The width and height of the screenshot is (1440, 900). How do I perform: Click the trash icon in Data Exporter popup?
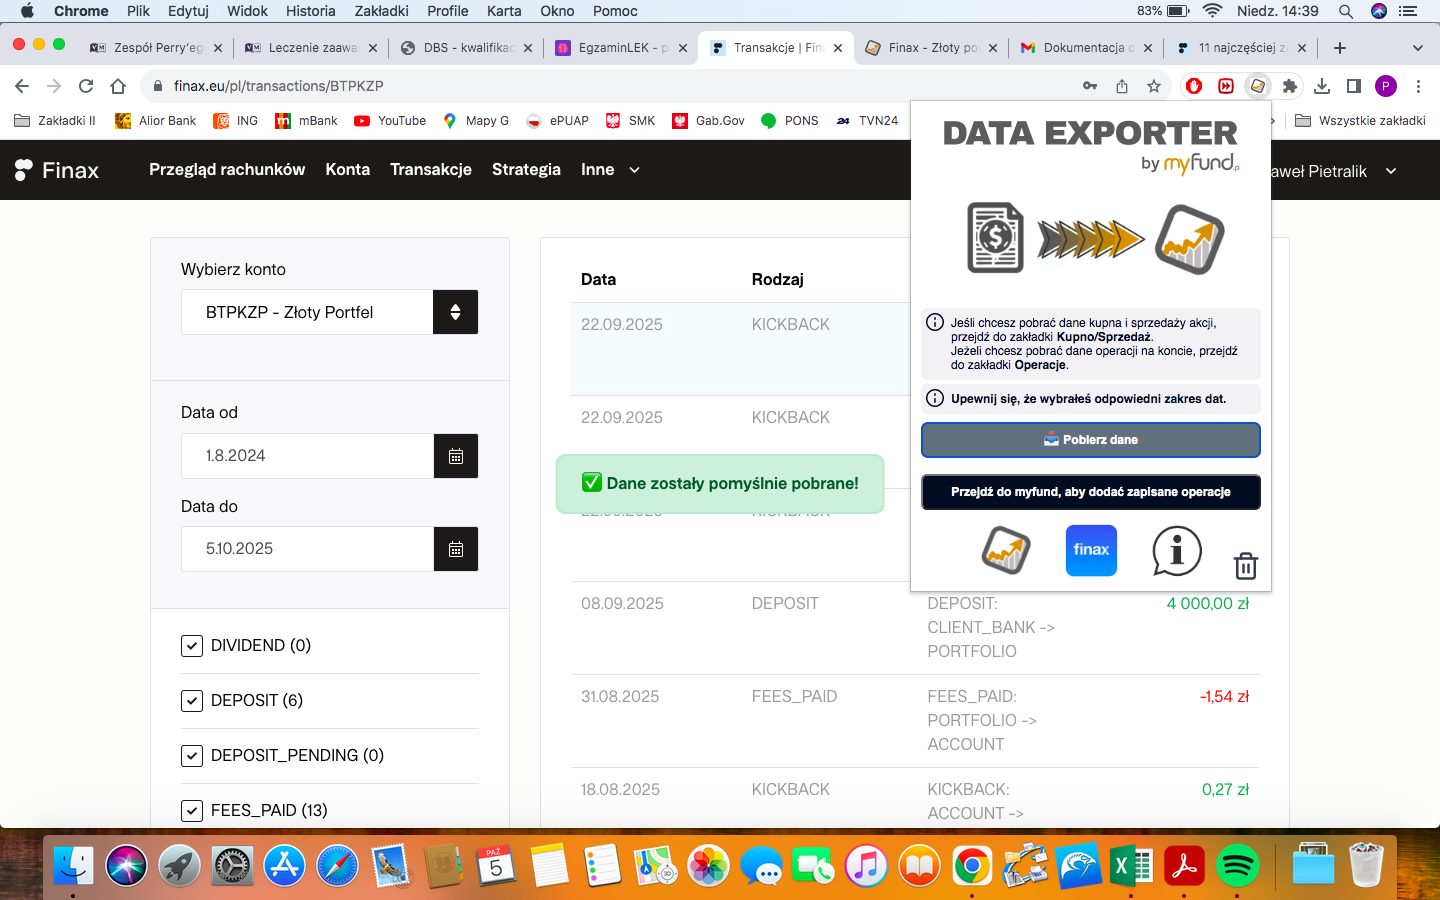pyautogui.click(x=1245, y=566)
